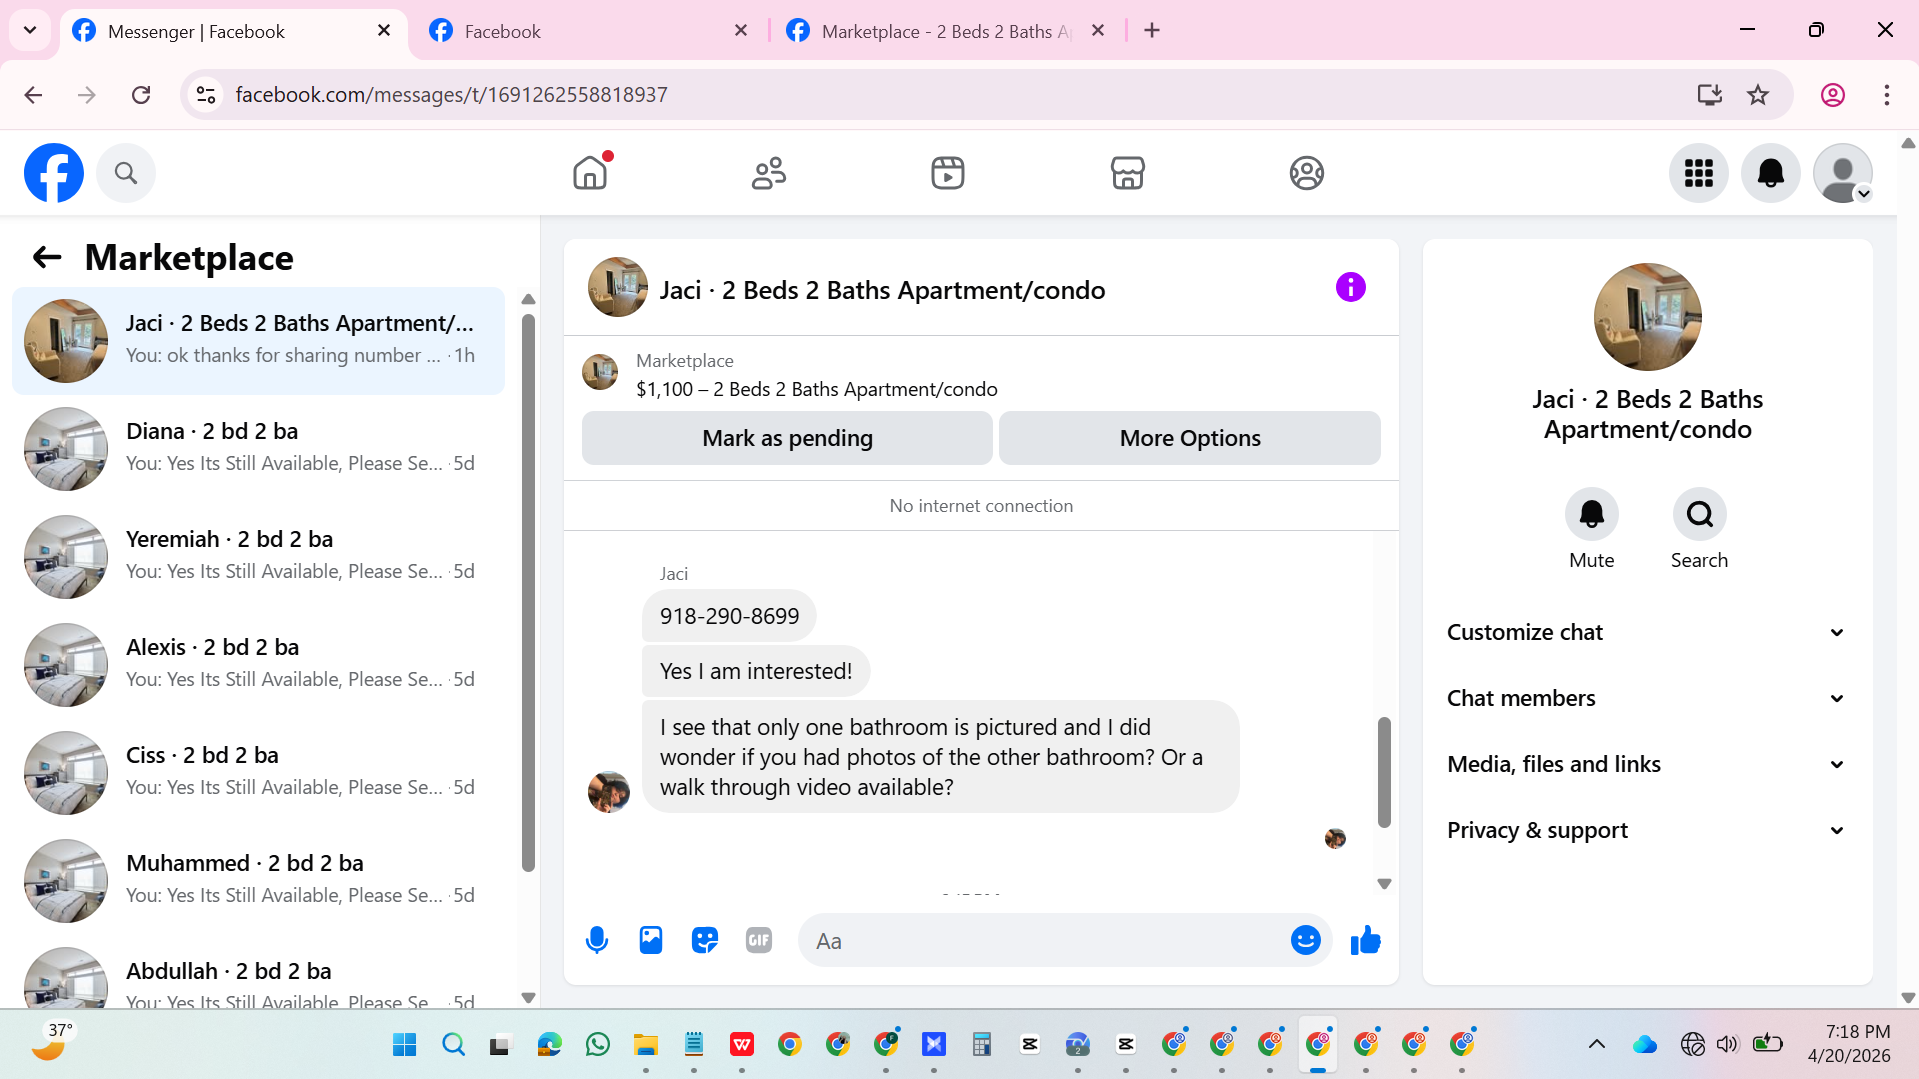Click the chat messages scrollbar thumb
Screen dimensions: 1919x1079
(x=1384, y=772)
